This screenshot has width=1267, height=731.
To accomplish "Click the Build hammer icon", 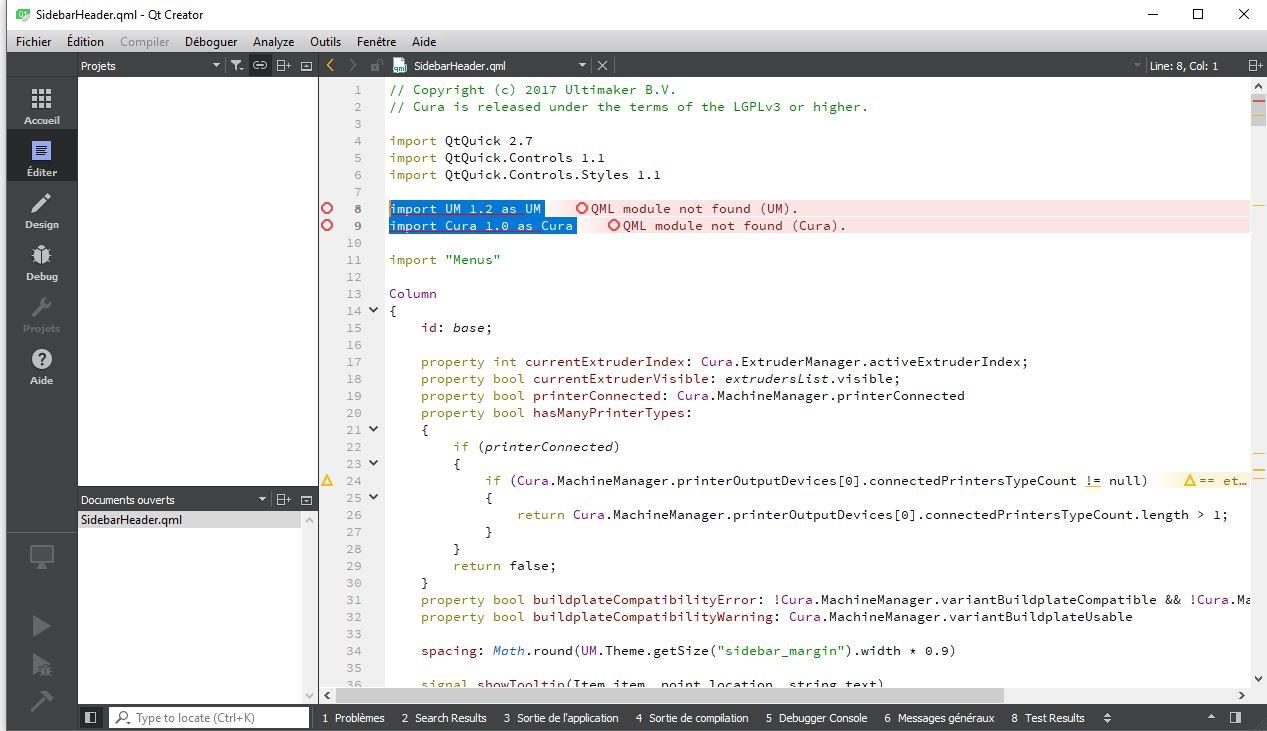I will tap(41, 701).
